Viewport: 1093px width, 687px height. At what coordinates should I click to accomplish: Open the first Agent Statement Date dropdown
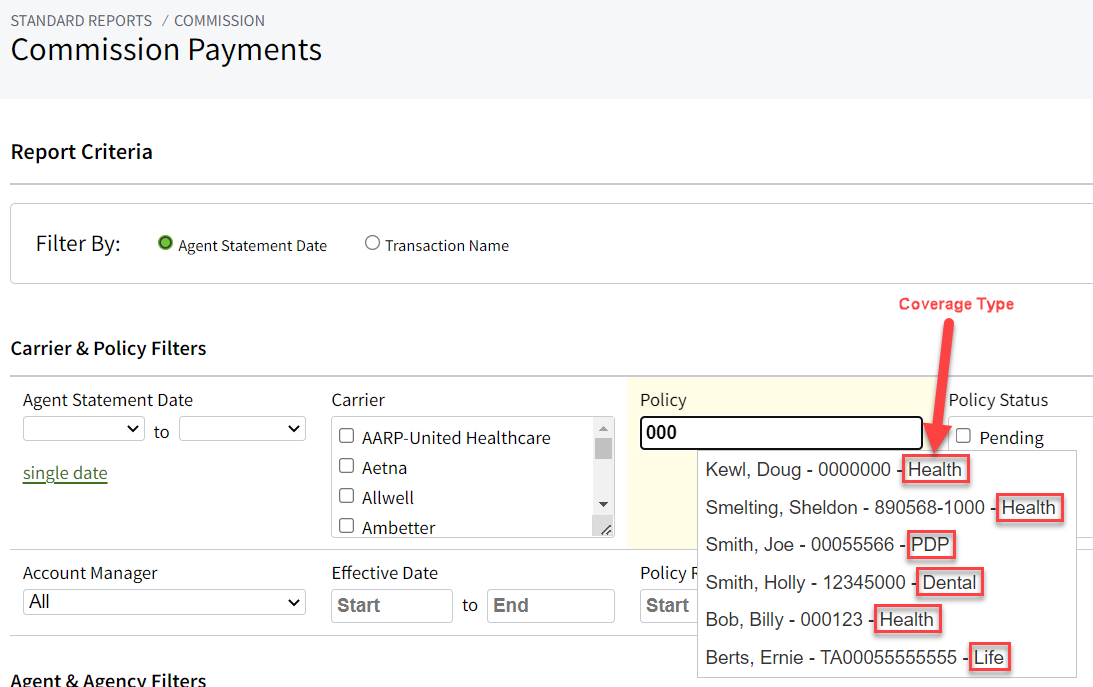coord(84,428)
